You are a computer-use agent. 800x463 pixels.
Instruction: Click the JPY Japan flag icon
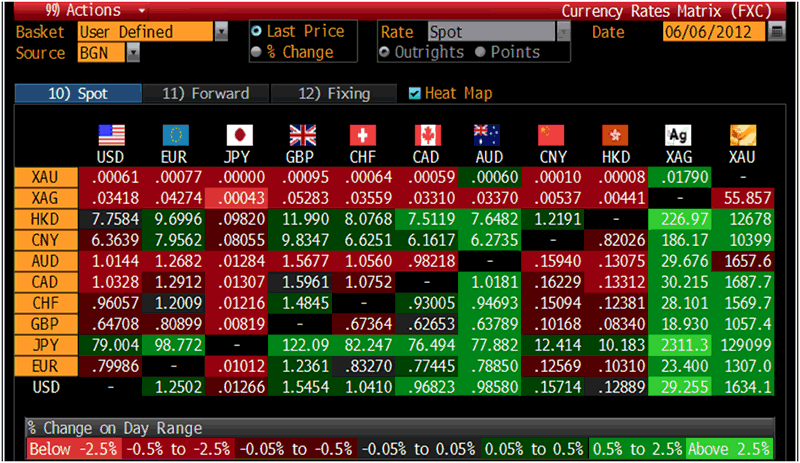tap(239, 135)
